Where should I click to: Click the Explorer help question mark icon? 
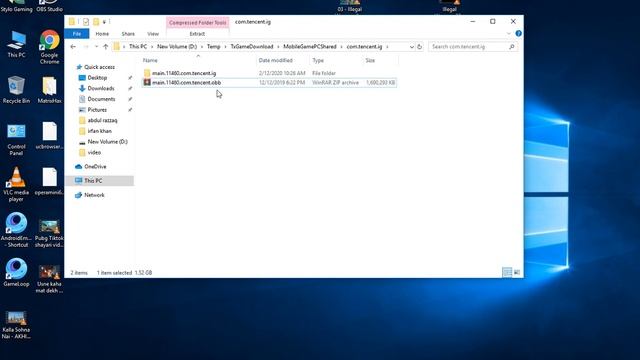pos(518,33)
